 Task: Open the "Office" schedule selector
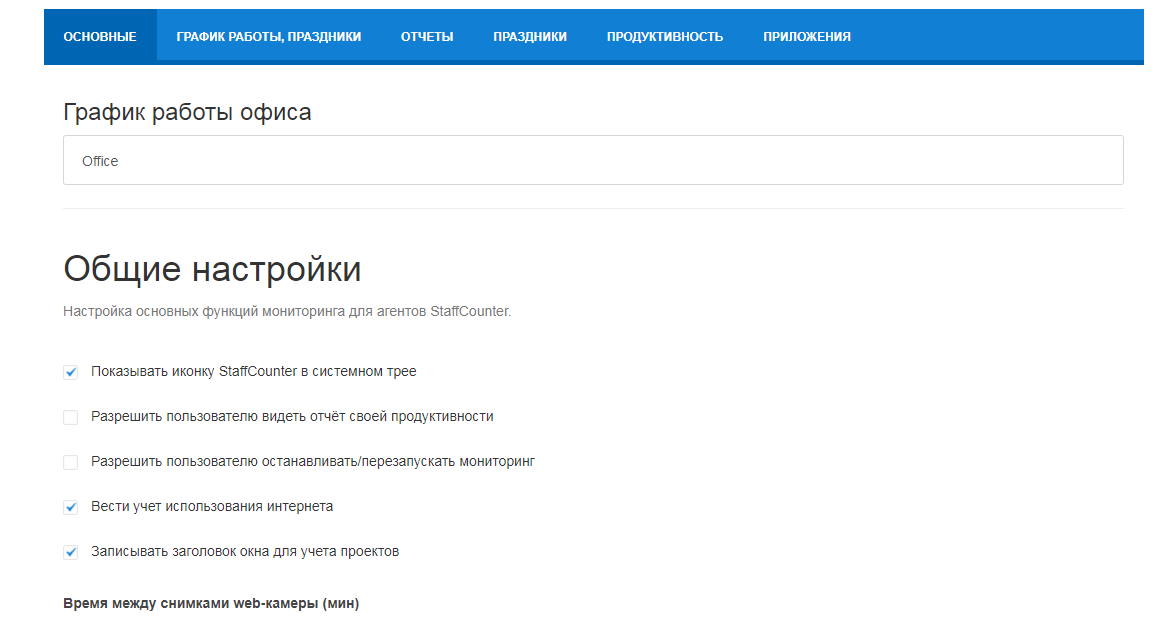click(x=592, y=159)
